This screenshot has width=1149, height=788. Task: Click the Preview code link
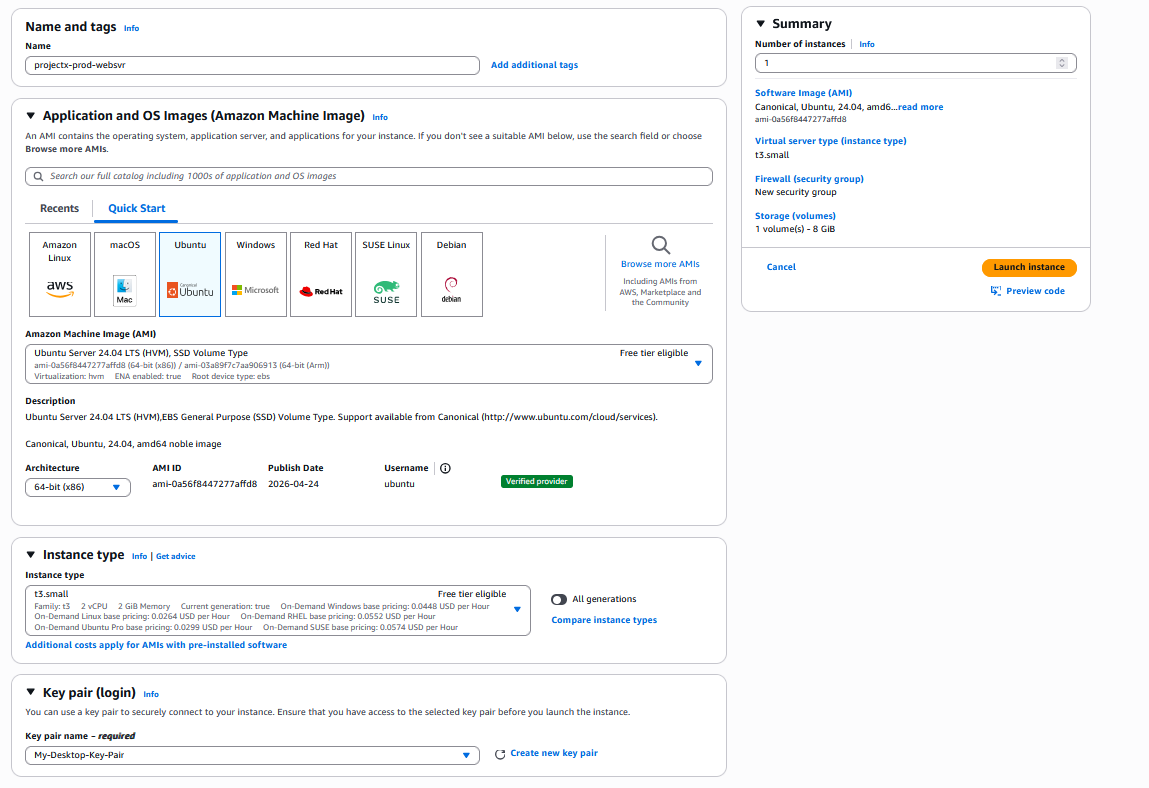tap(1035, 291)
